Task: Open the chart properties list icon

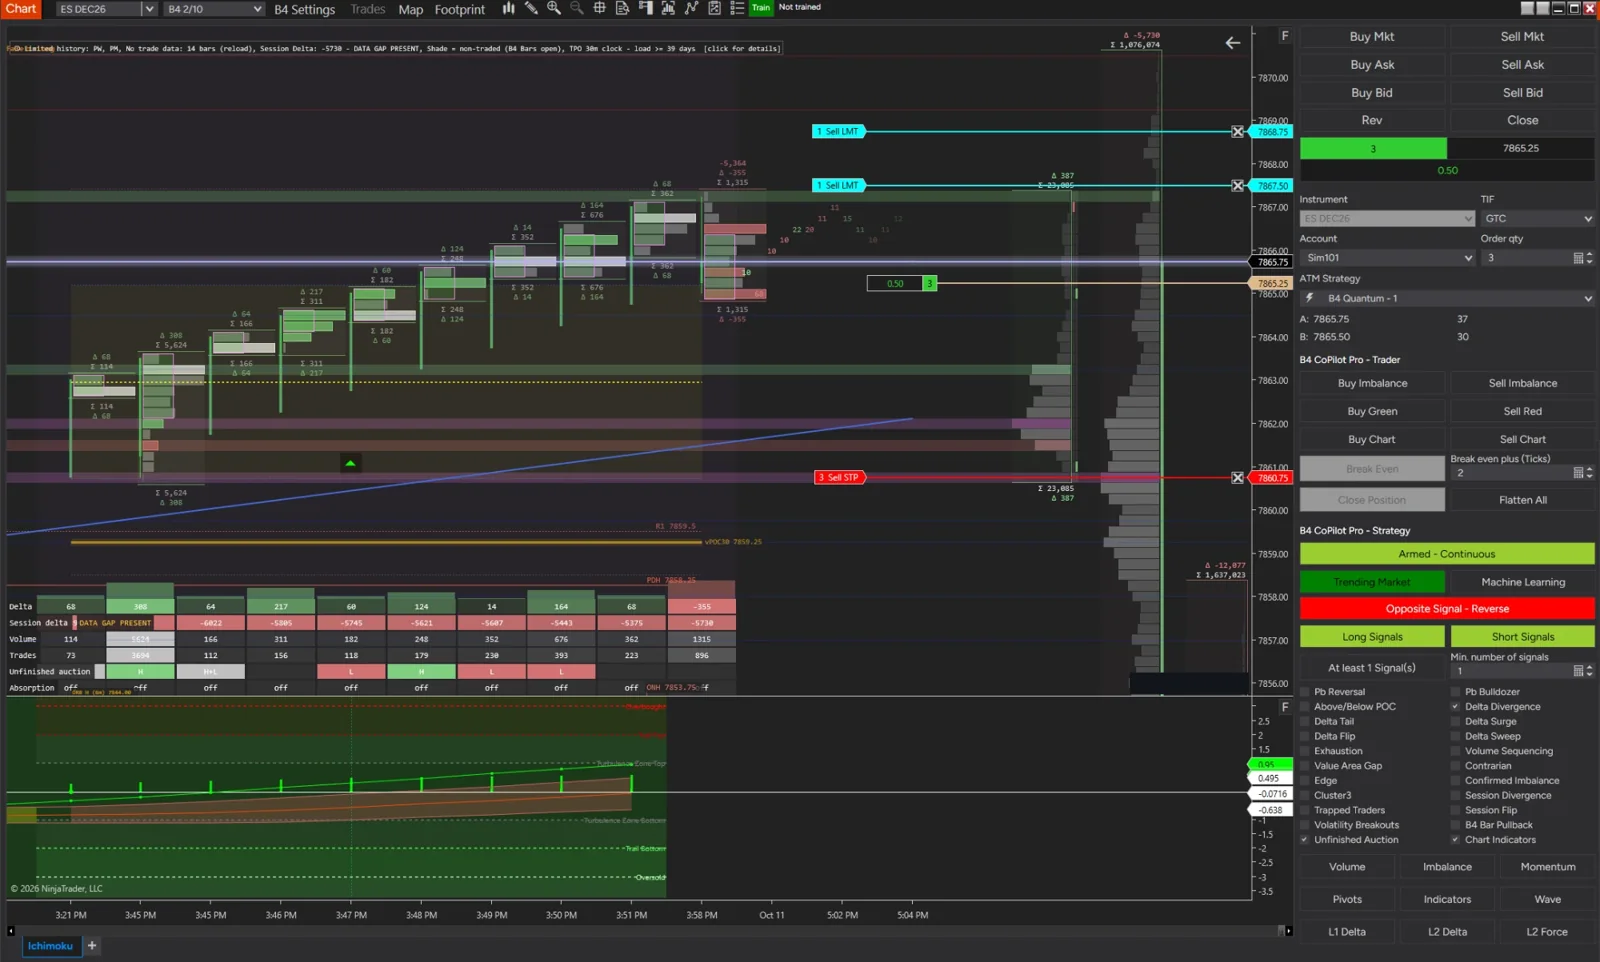Action: pos(737,8)
